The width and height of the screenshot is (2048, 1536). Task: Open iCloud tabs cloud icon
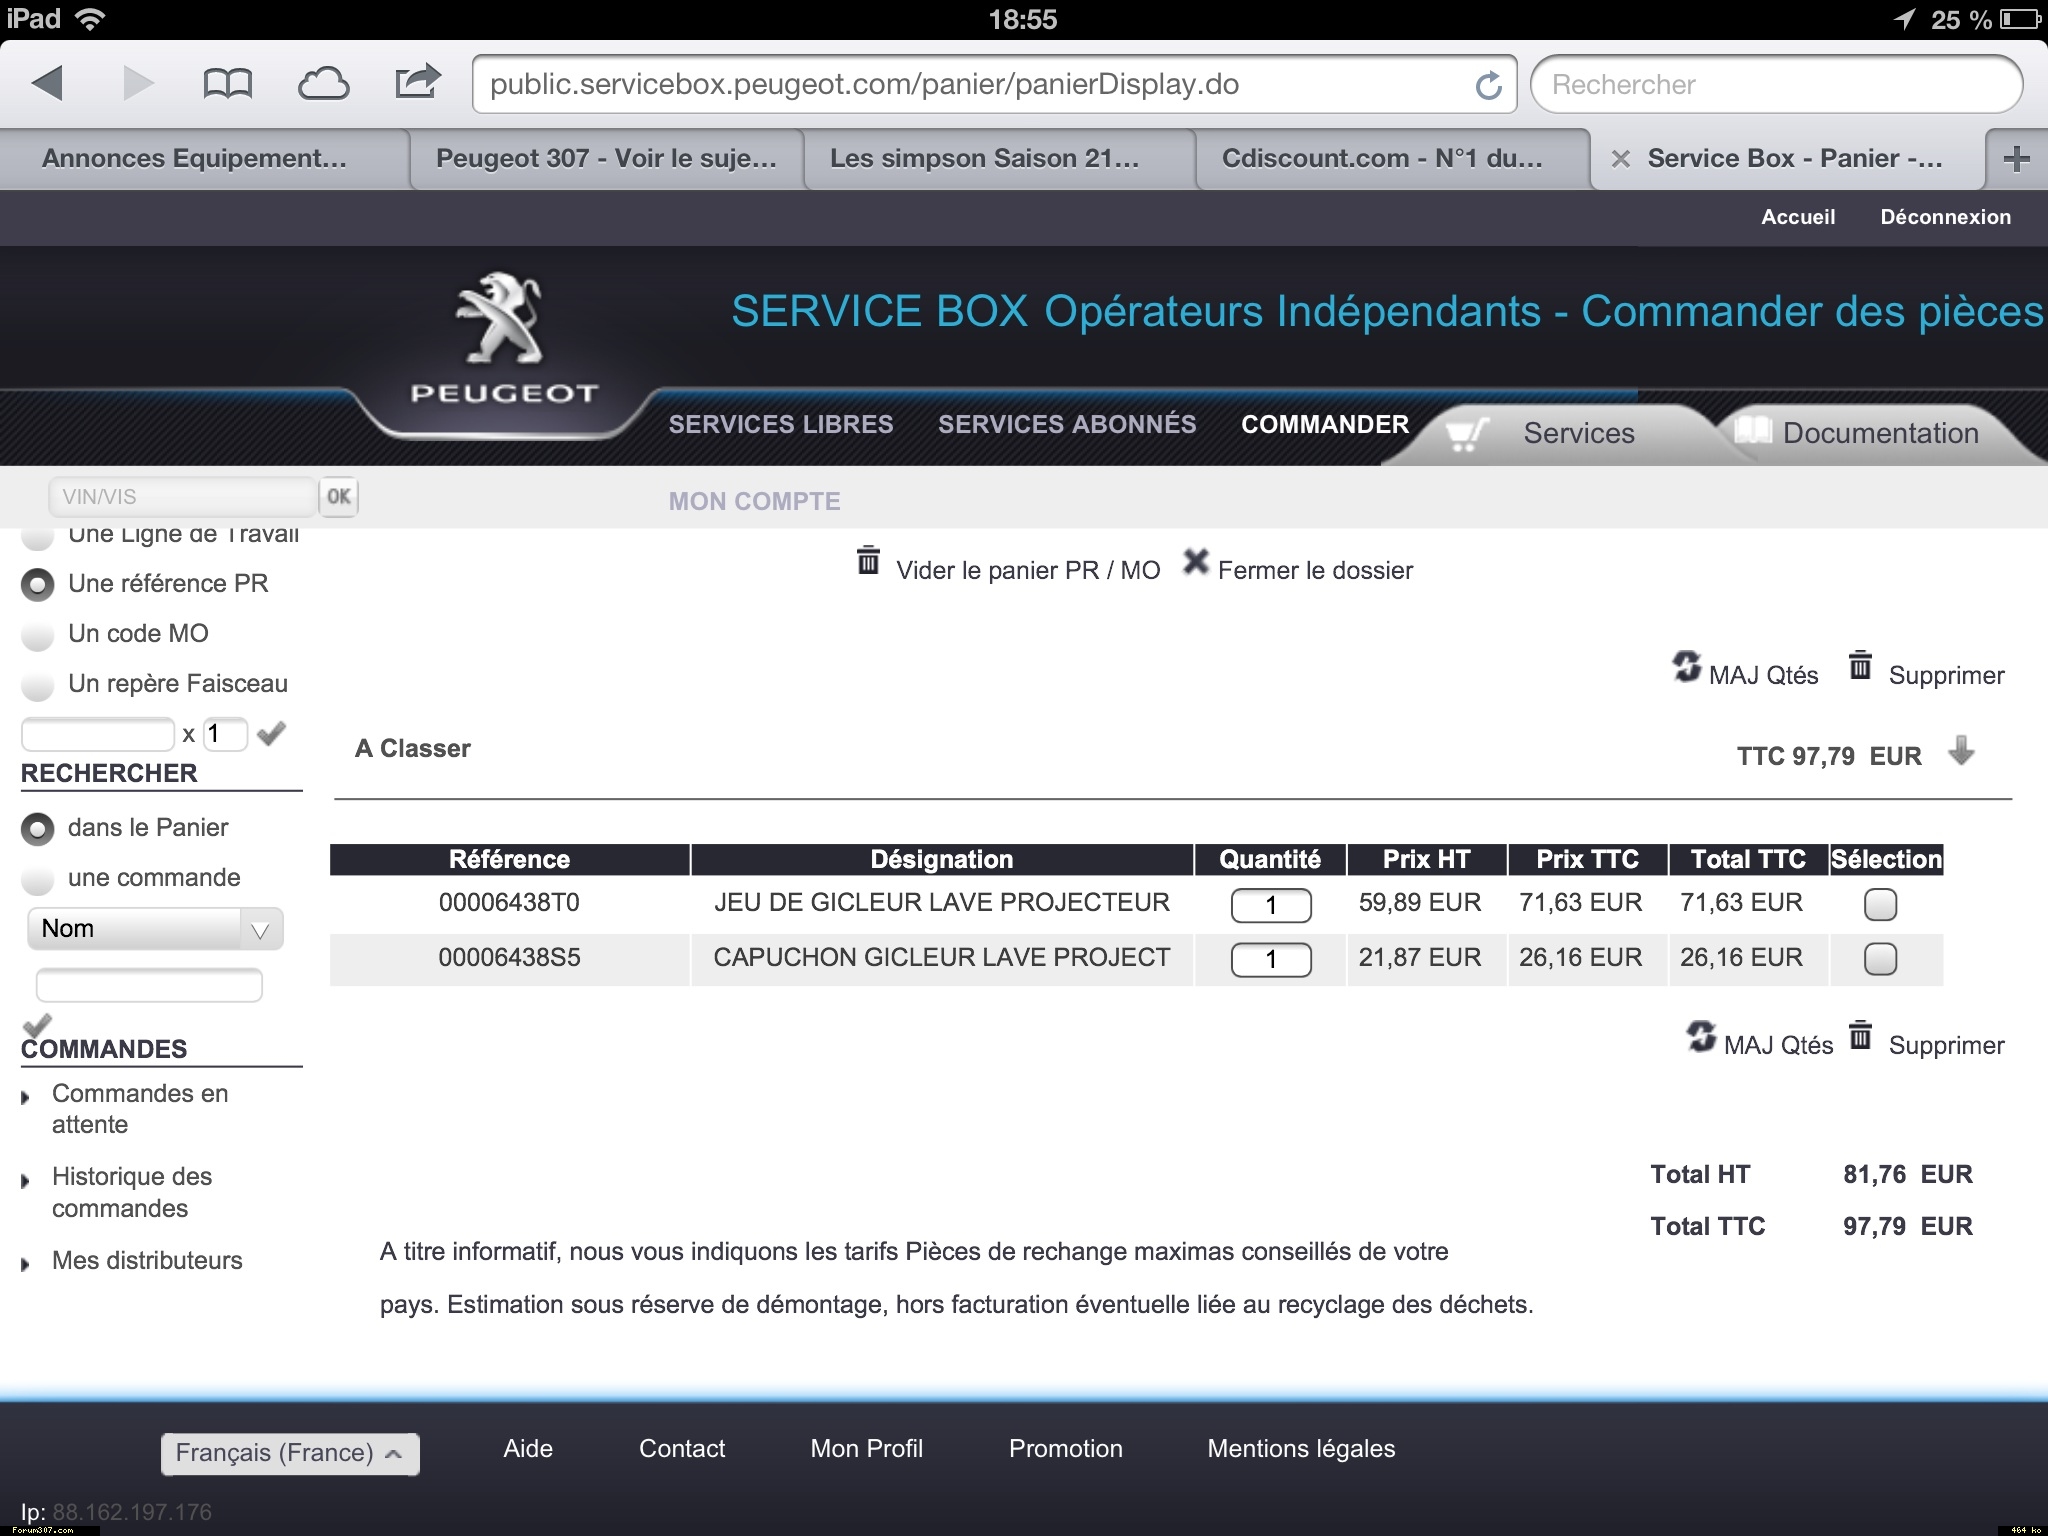click(323, 84)
